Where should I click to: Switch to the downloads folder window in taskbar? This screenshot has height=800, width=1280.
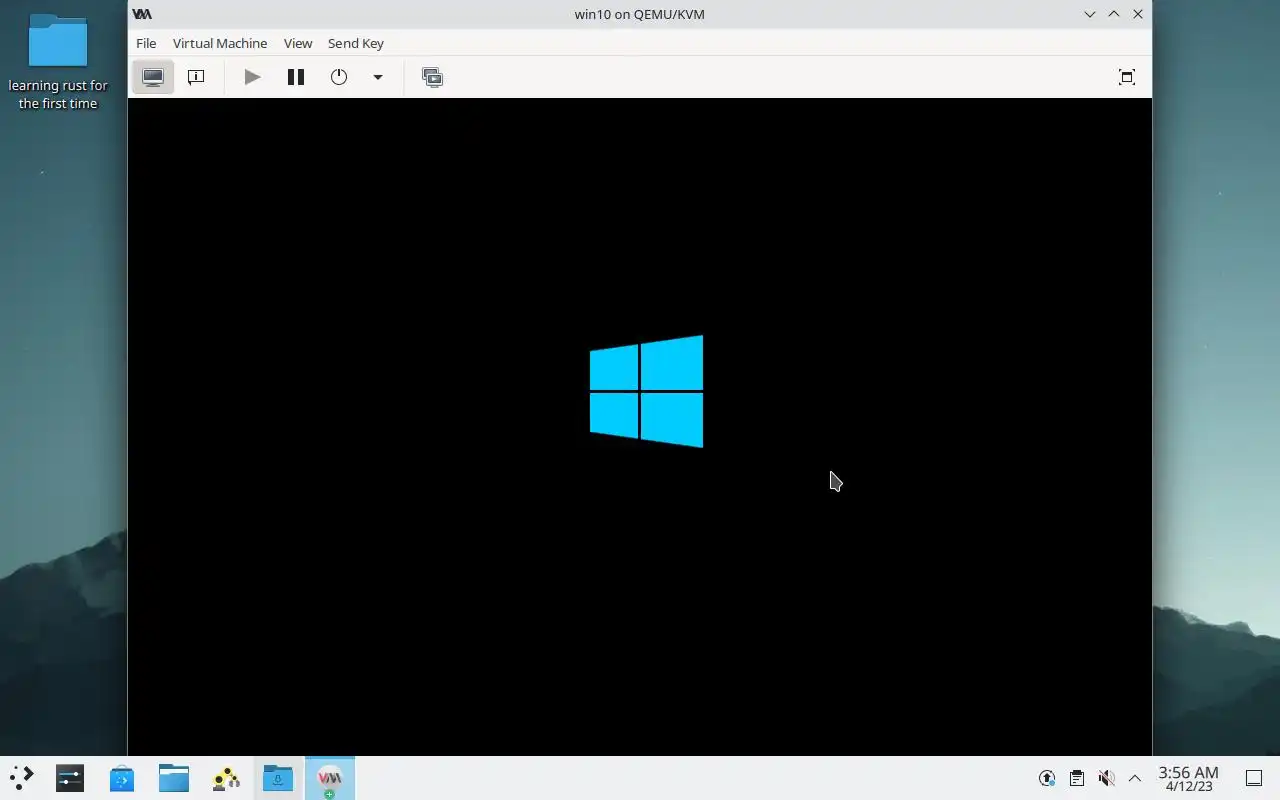coord(278,778)
